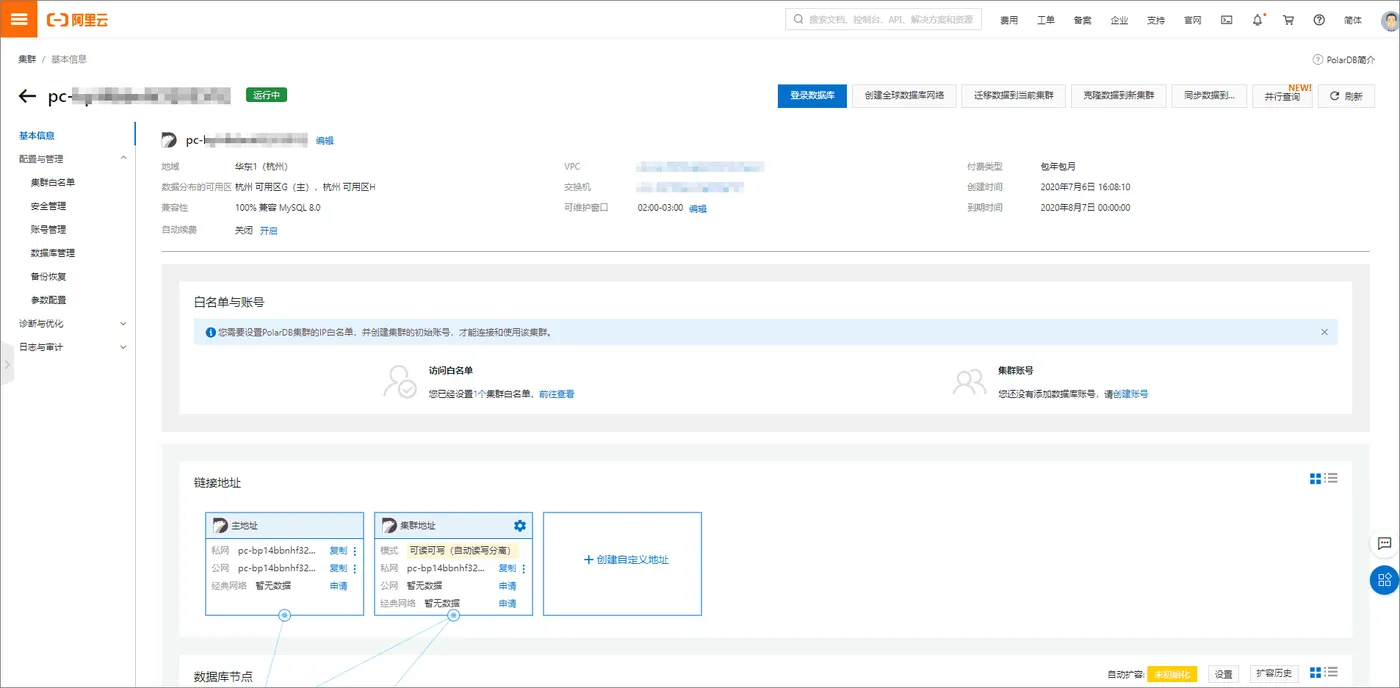Open 支持 in top navigation

click(1156, 20)
